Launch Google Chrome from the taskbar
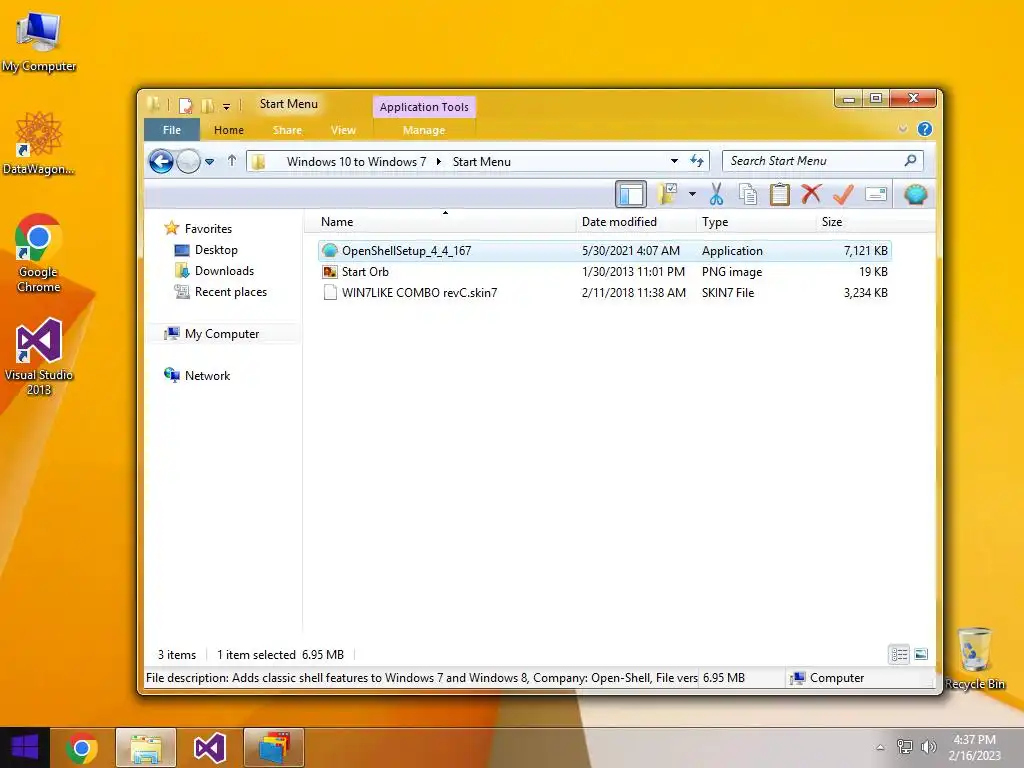This screenshot has height=768, width=1024. pos(82,748)
